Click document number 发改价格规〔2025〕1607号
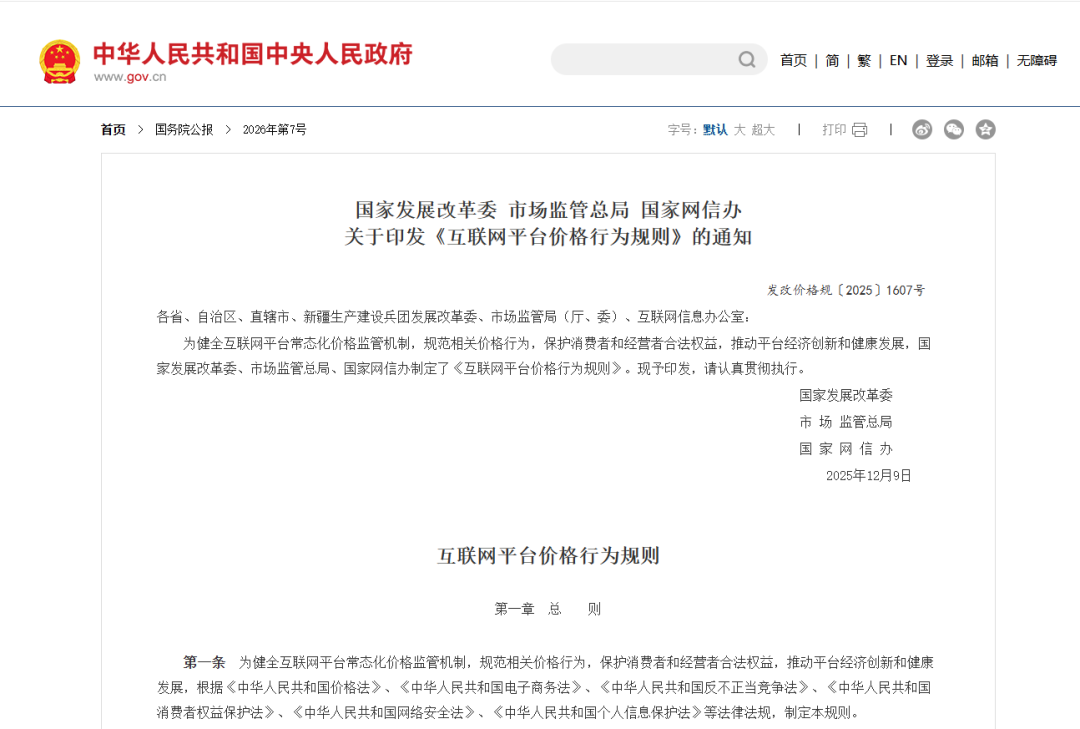This screenshot has height=729, width=1080. click(846, 290)
